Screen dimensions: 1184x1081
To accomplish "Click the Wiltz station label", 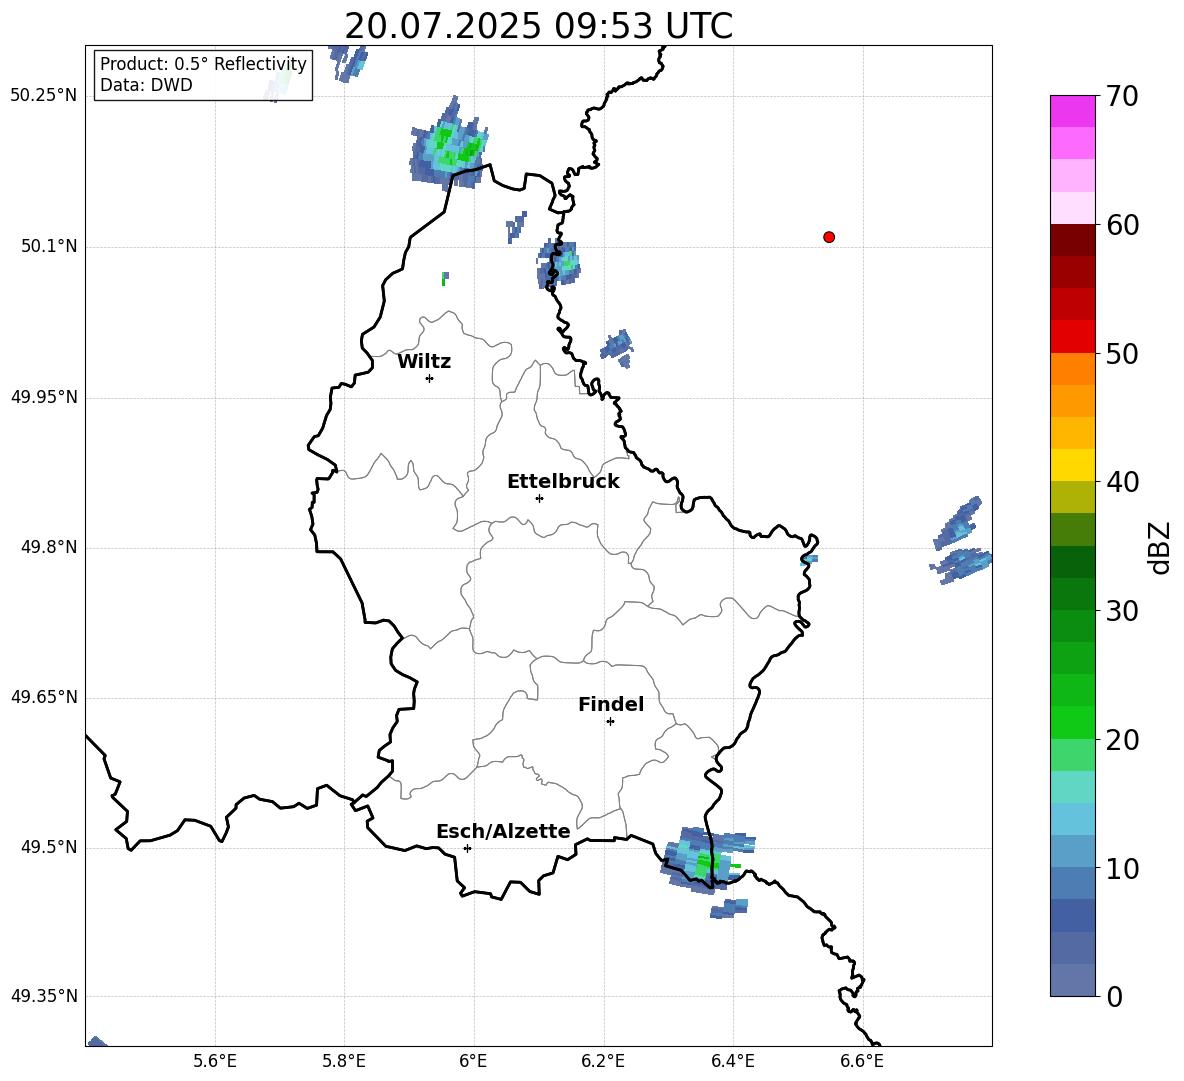I will [x=424, y=362].
